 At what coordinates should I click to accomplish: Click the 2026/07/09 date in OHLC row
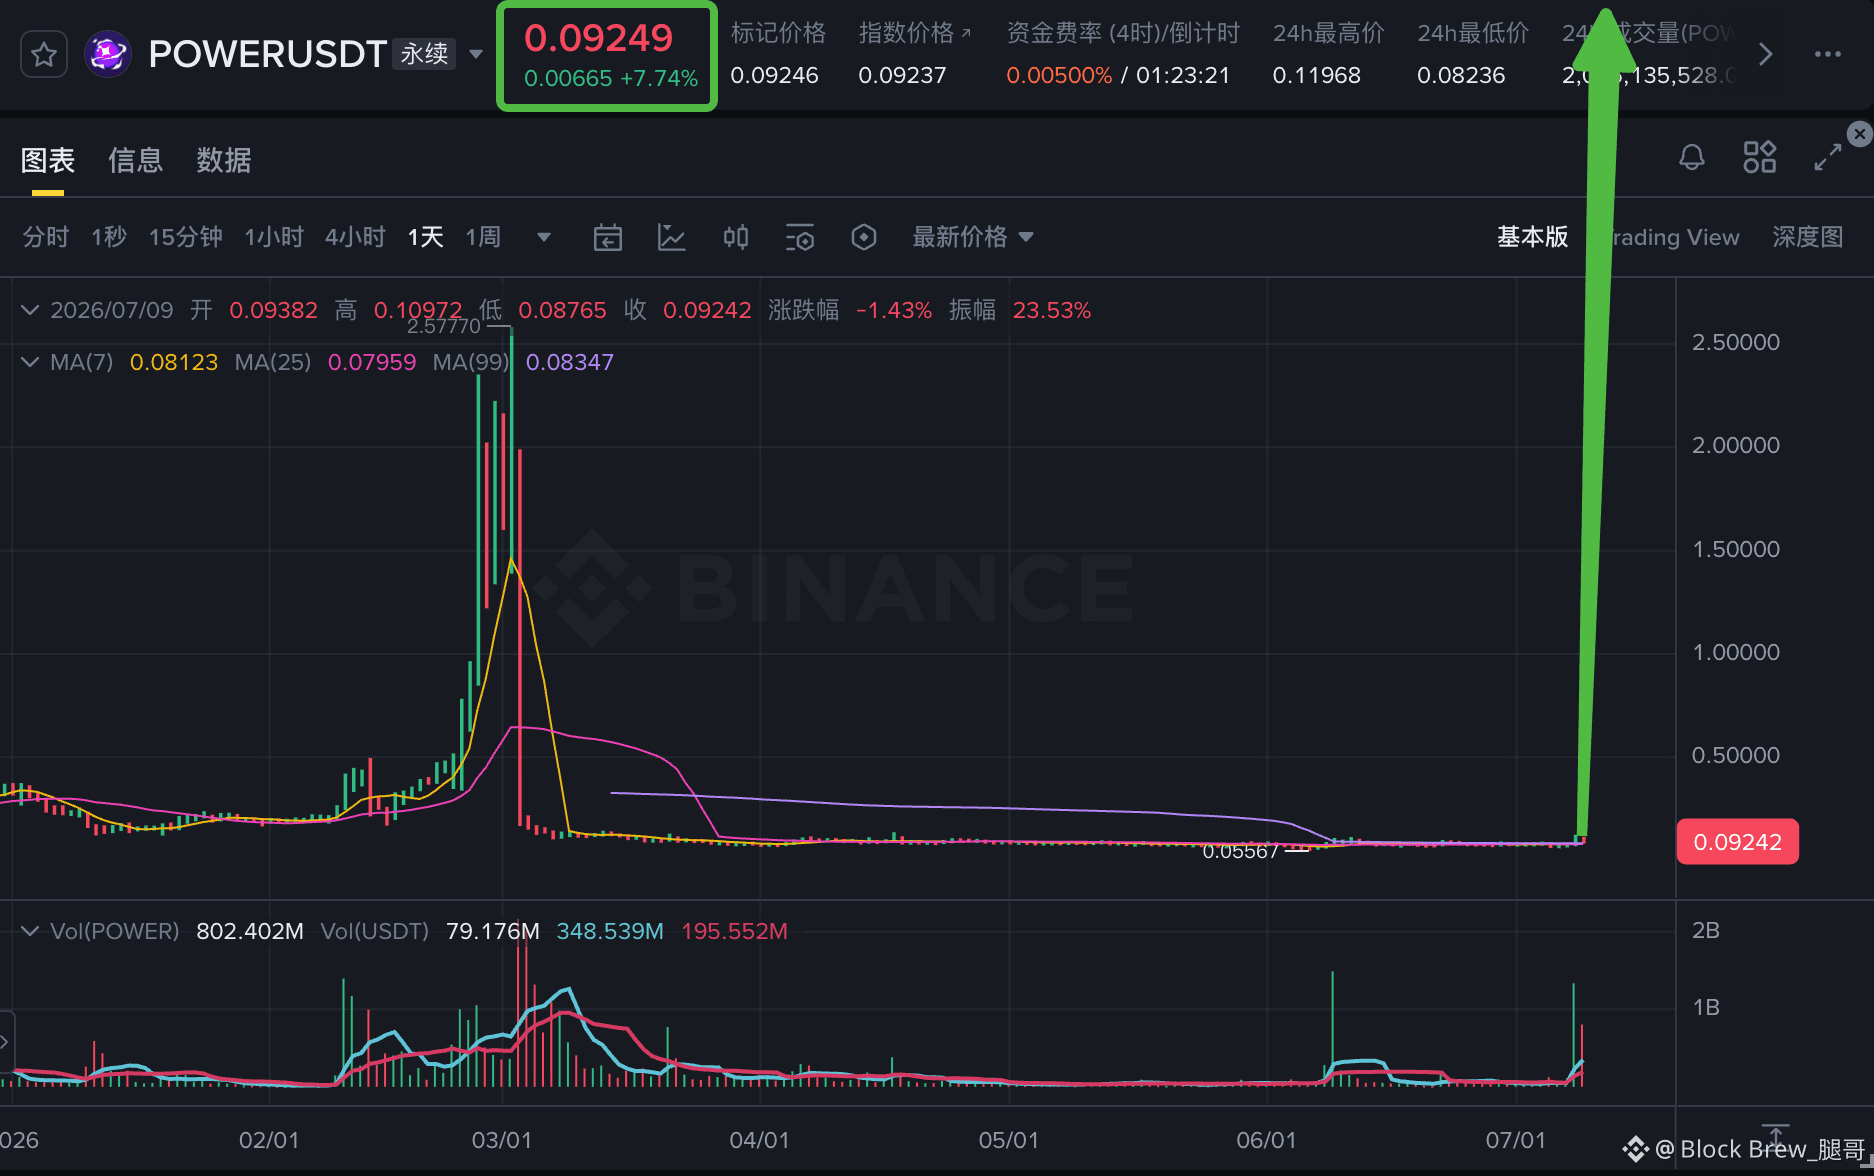(112, 310)
